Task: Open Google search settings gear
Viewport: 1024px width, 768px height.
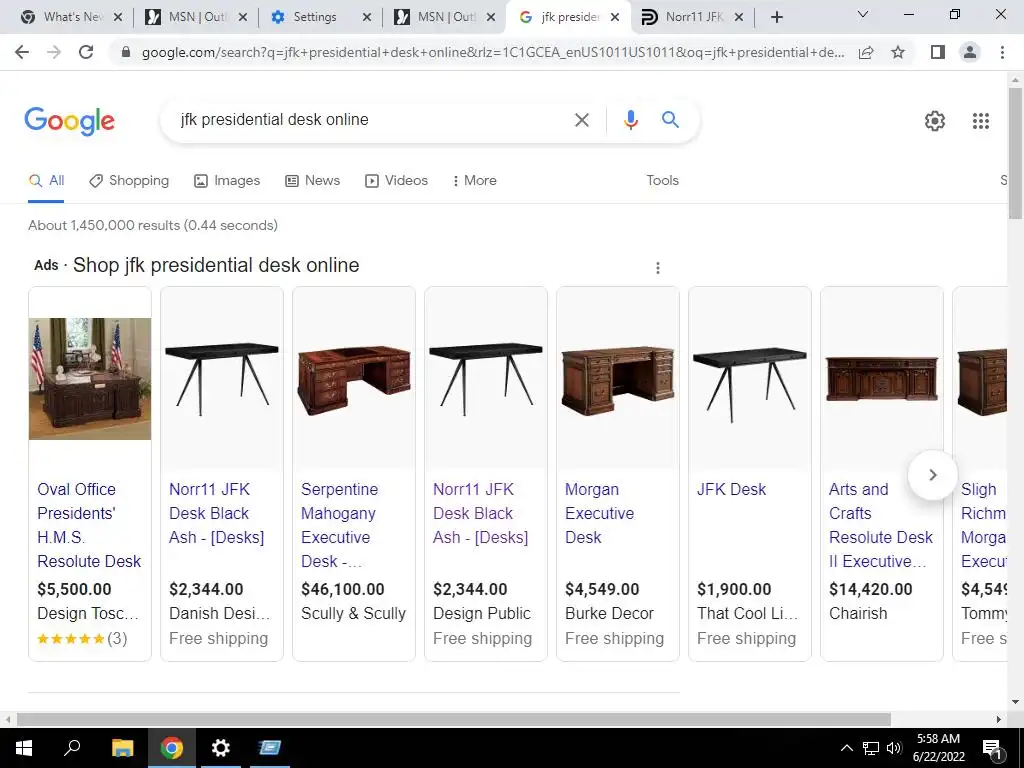Action: pos(935,121)
